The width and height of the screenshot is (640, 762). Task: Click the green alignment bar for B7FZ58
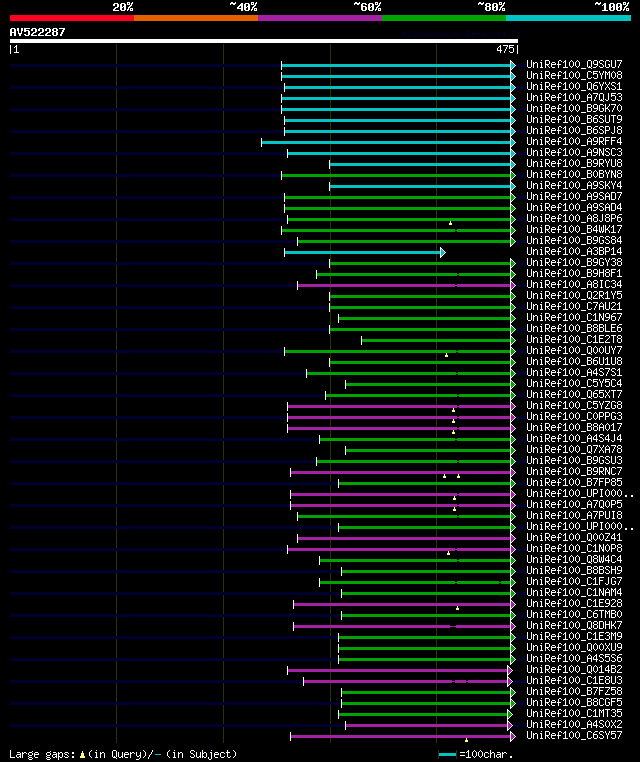coord(426,693)
